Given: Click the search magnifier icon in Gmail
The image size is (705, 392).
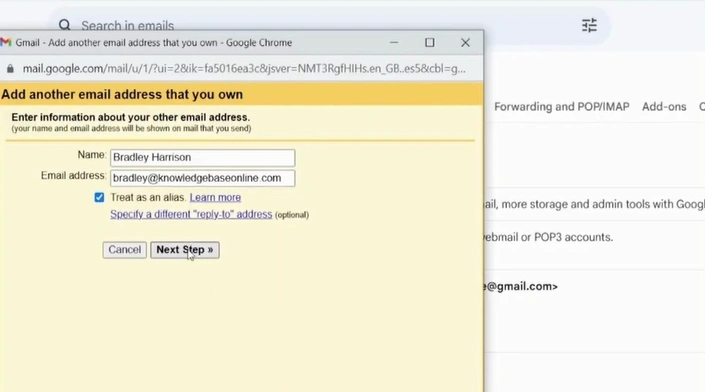Looking at the screenshot, I should point(65,25).
